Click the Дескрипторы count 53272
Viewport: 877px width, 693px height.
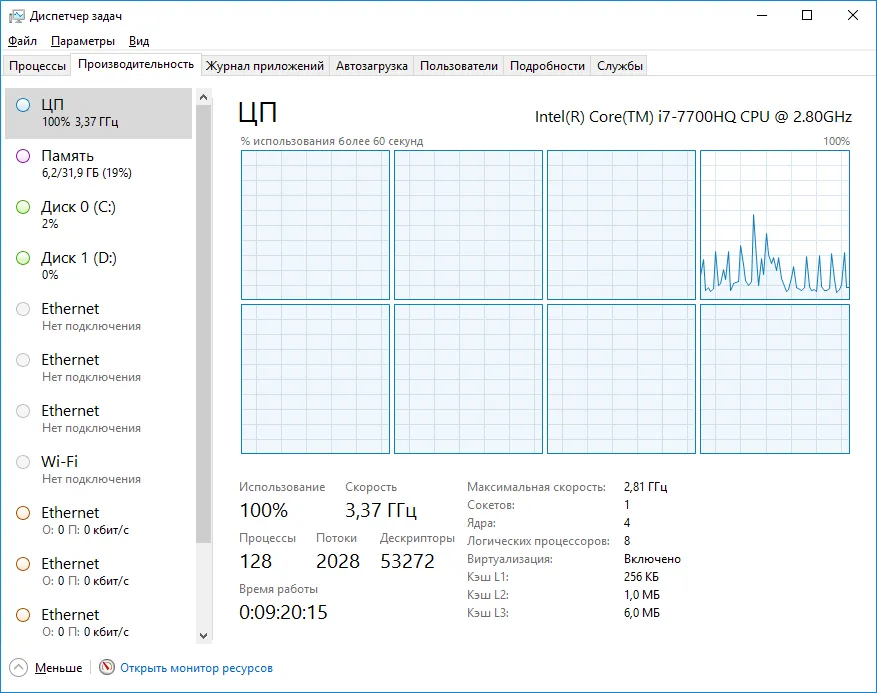407,561
